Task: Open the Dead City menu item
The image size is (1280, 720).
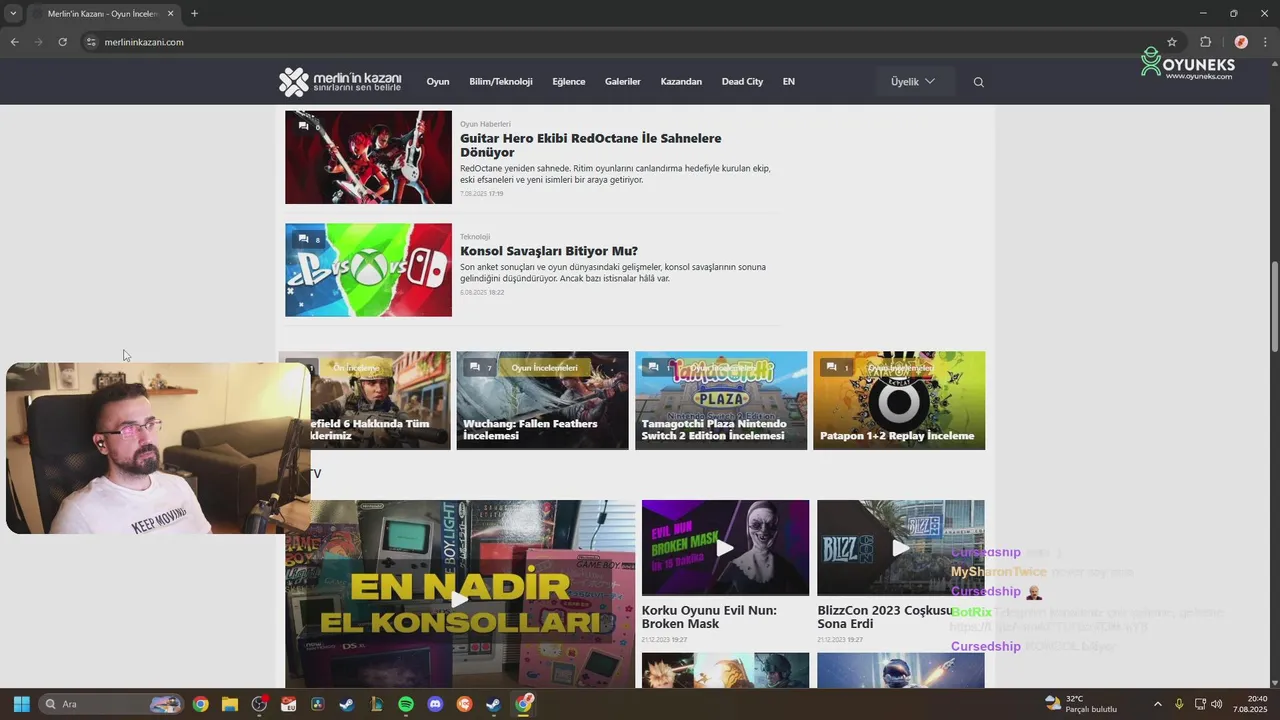Action: (742, 82)
